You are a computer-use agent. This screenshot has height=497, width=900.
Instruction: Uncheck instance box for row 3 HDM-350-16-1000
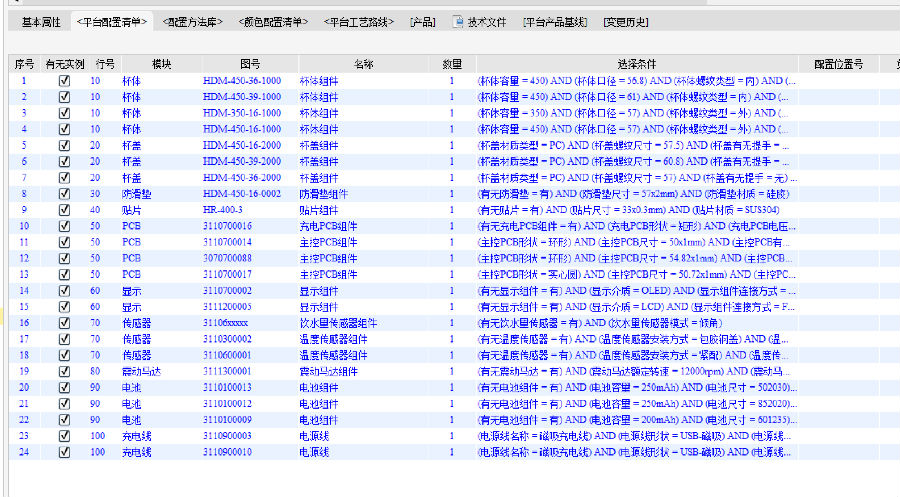coord(64,113)
